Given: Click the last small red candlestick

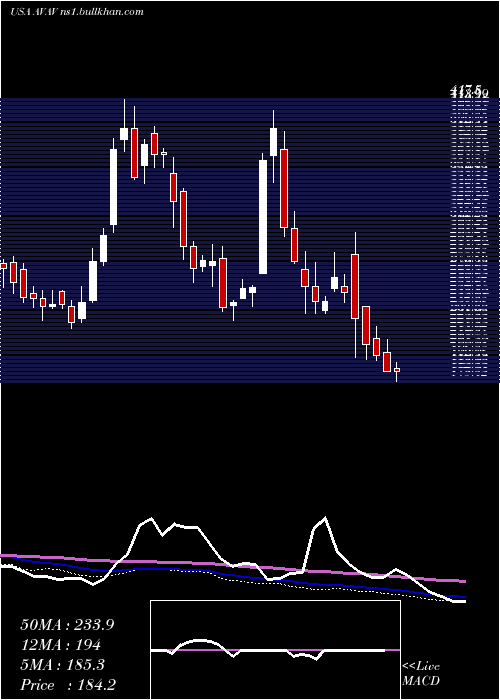Looking at the screenshot, I should click(397, 370).
